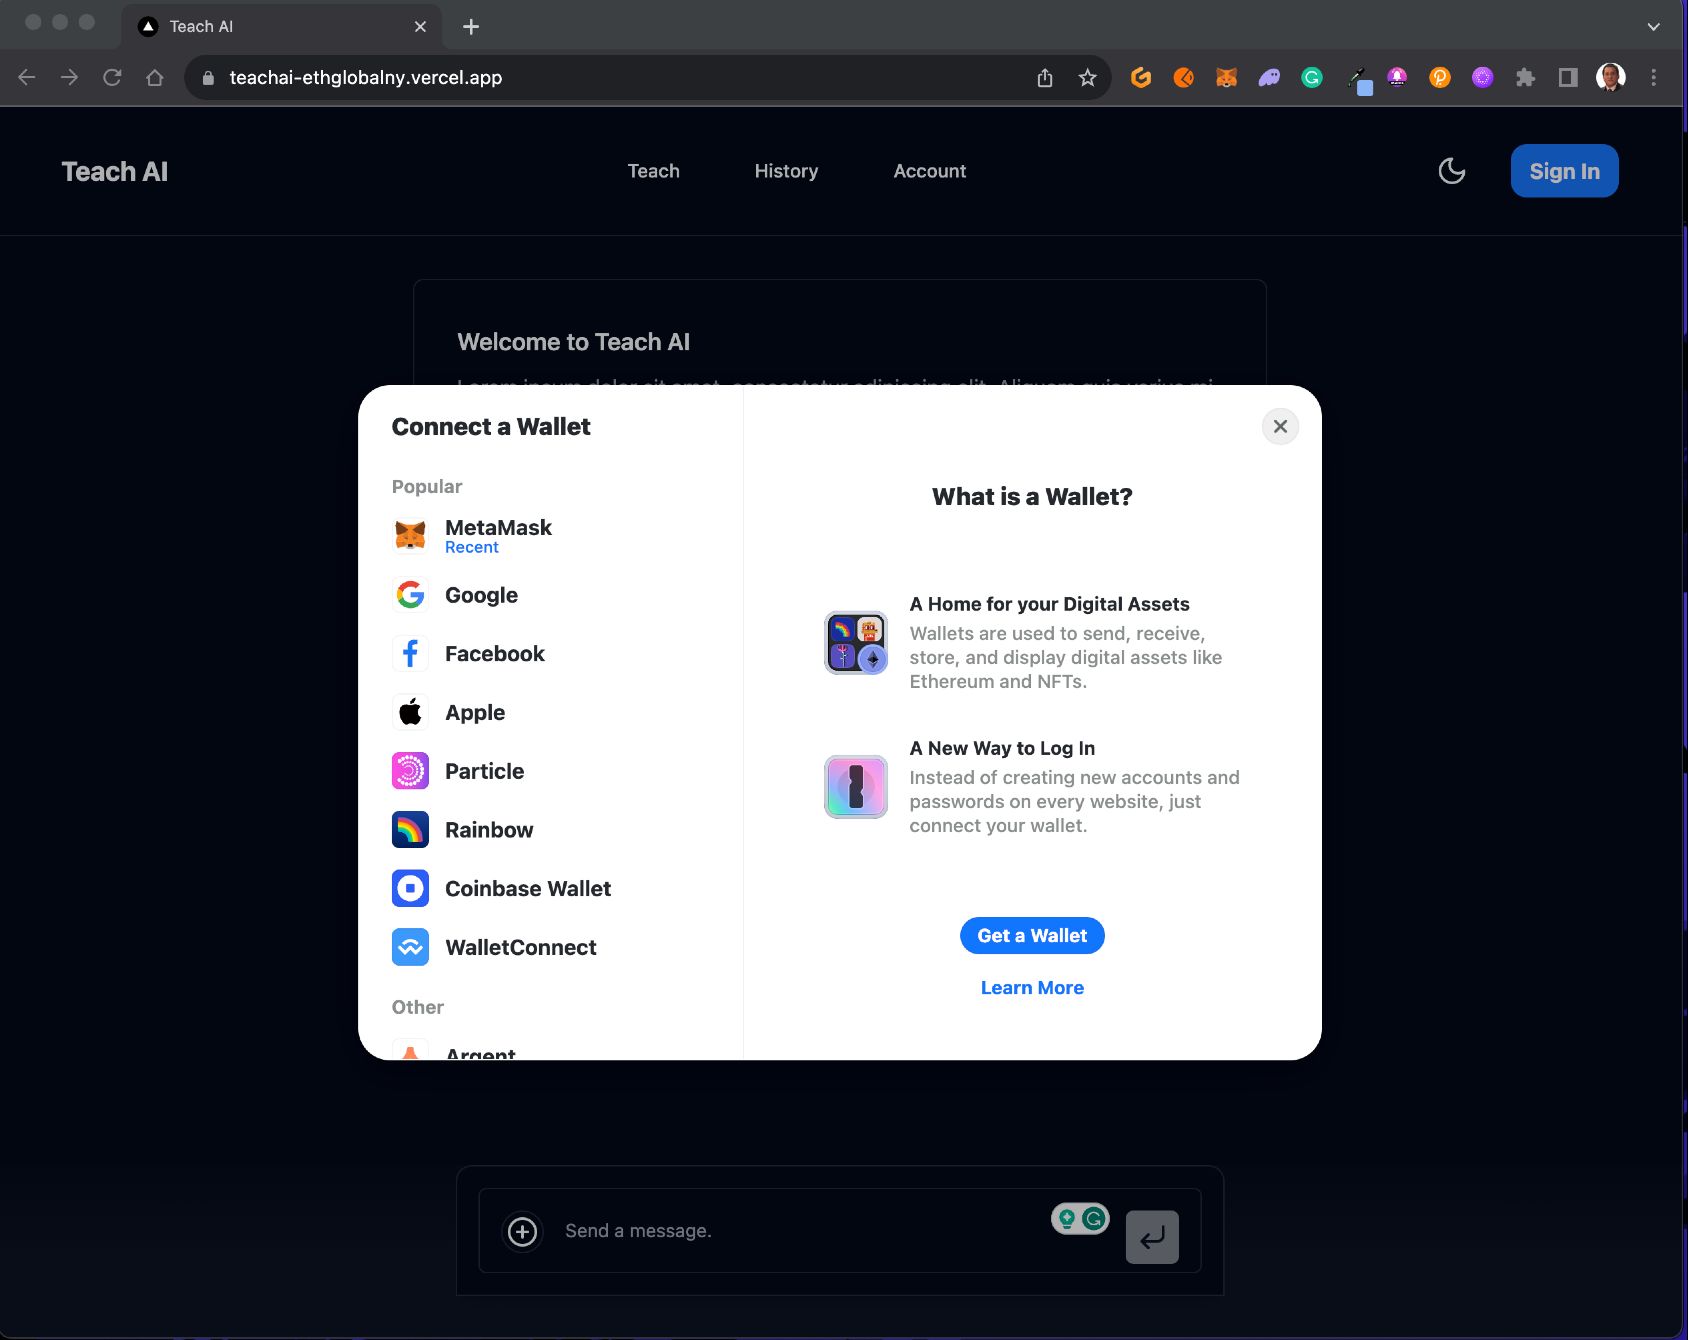Follow the Learn More link

1032,988
